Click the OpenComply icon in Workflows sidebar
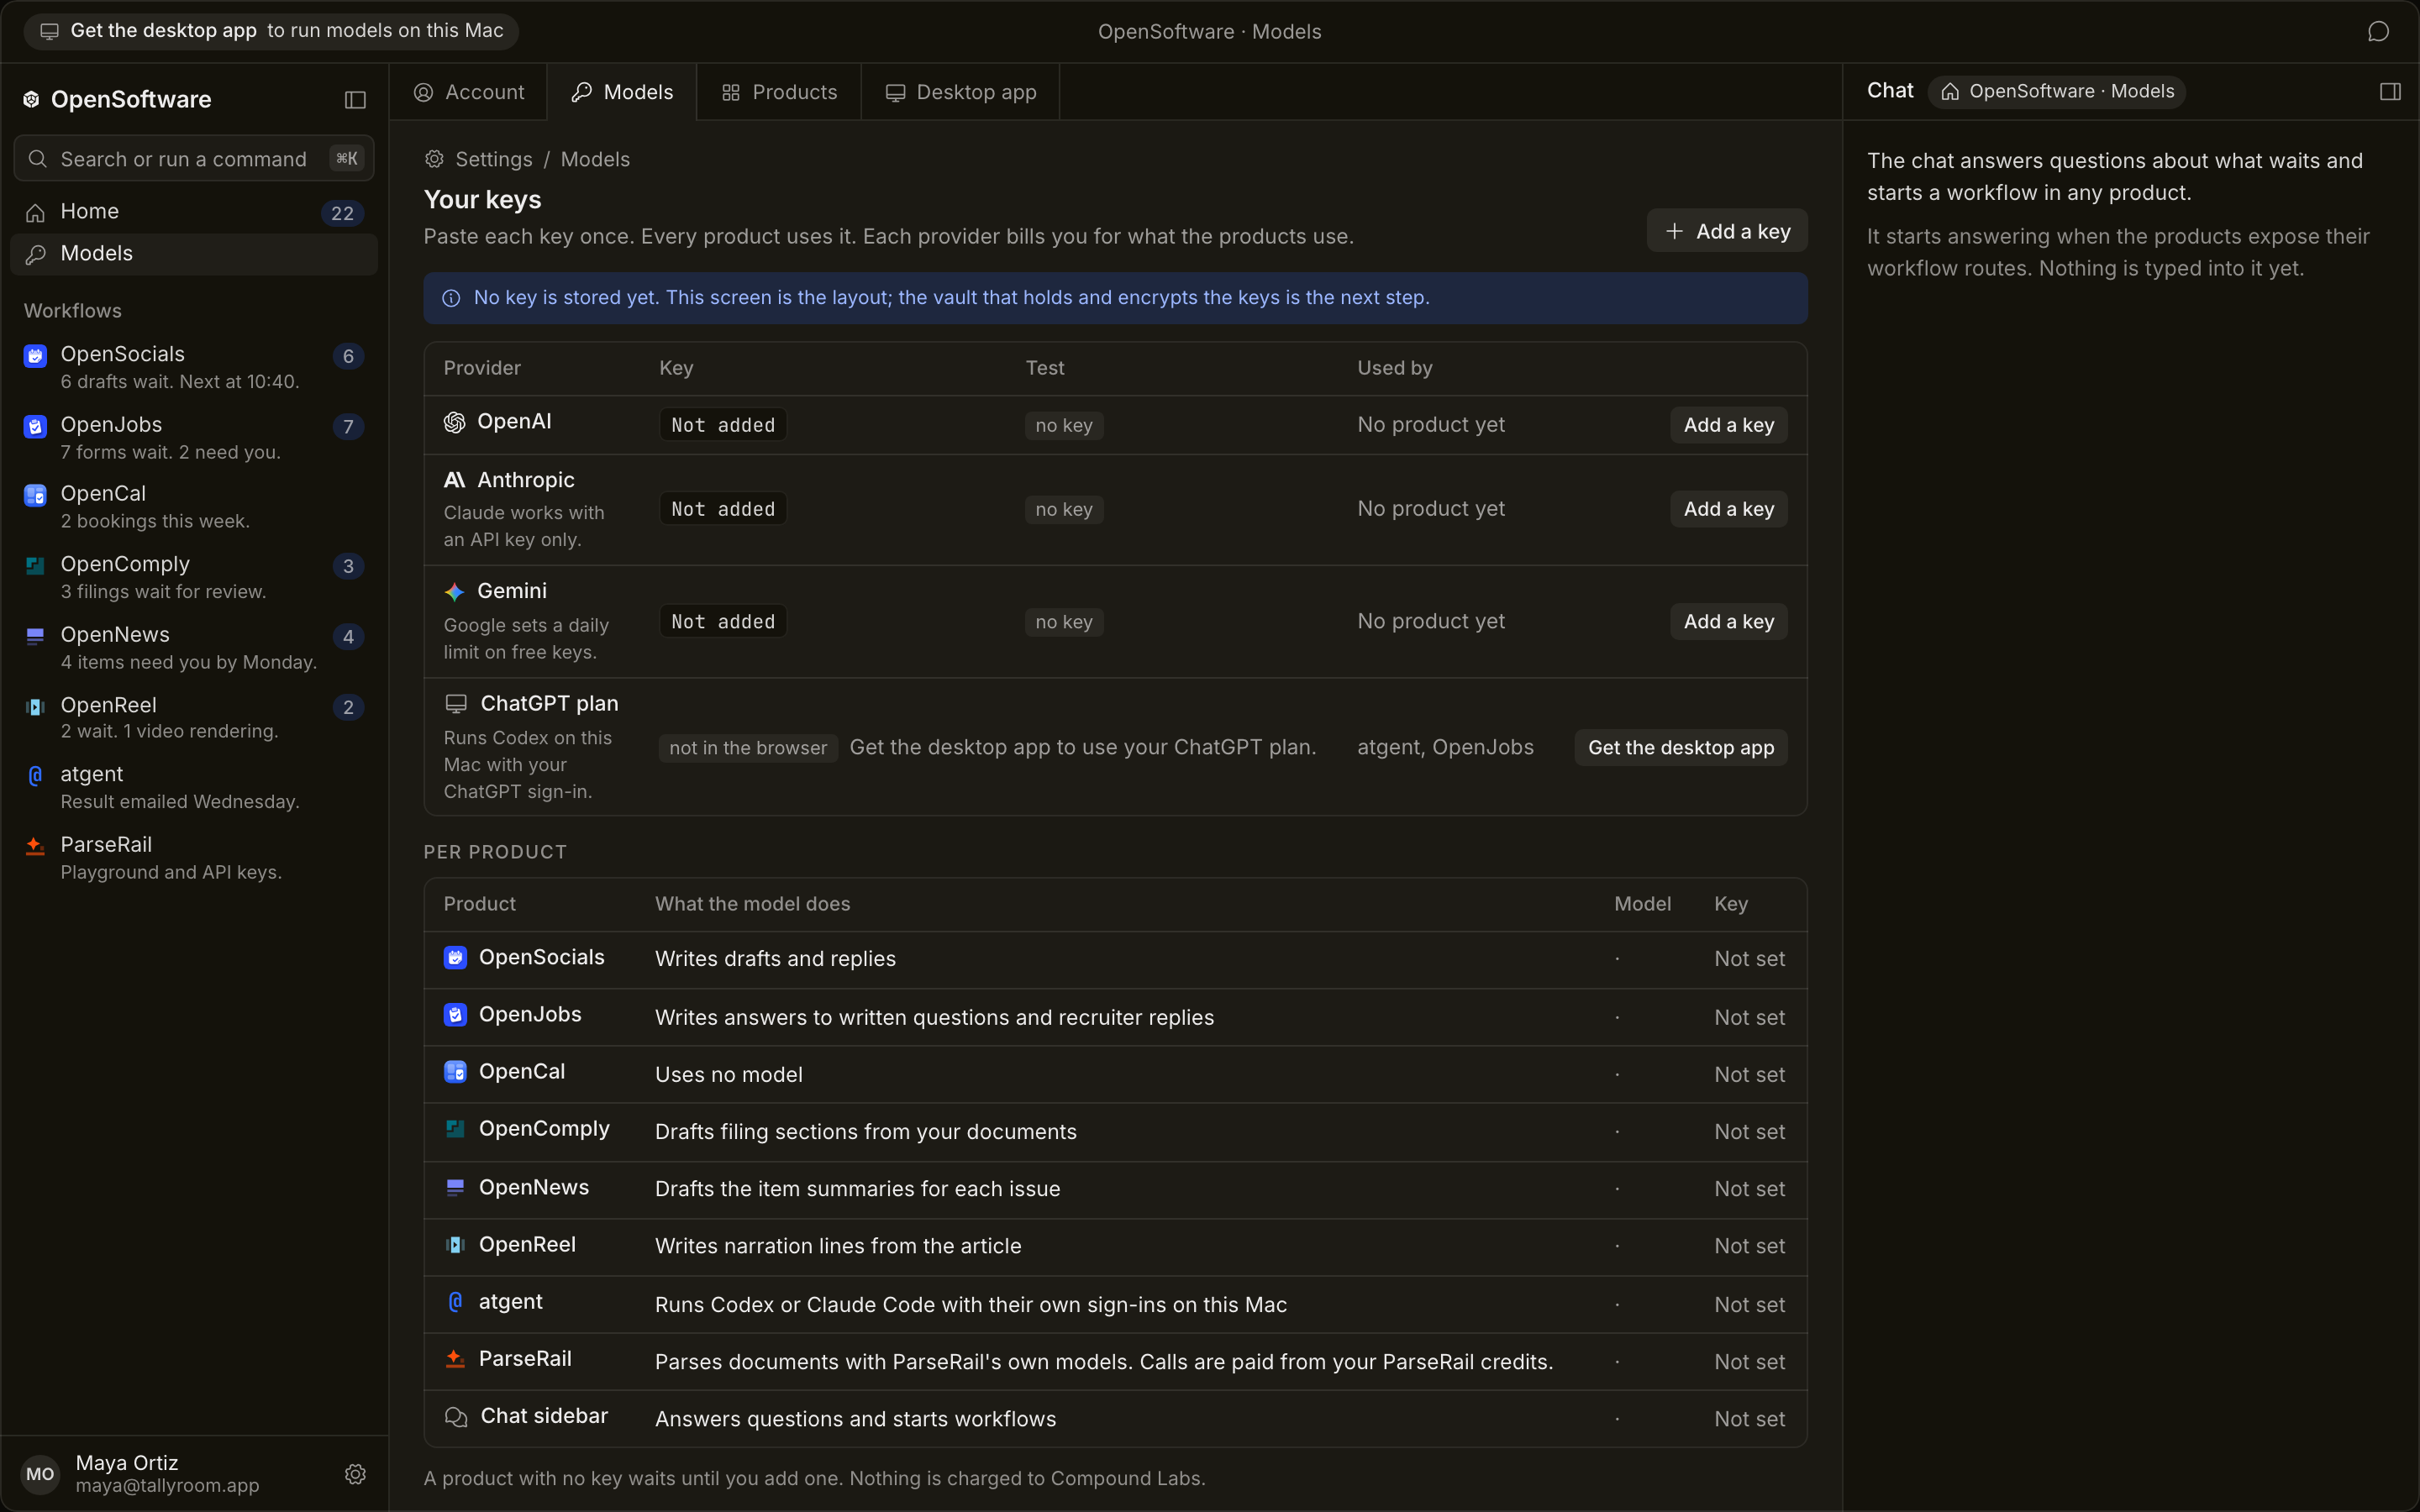 click(36, 566)
